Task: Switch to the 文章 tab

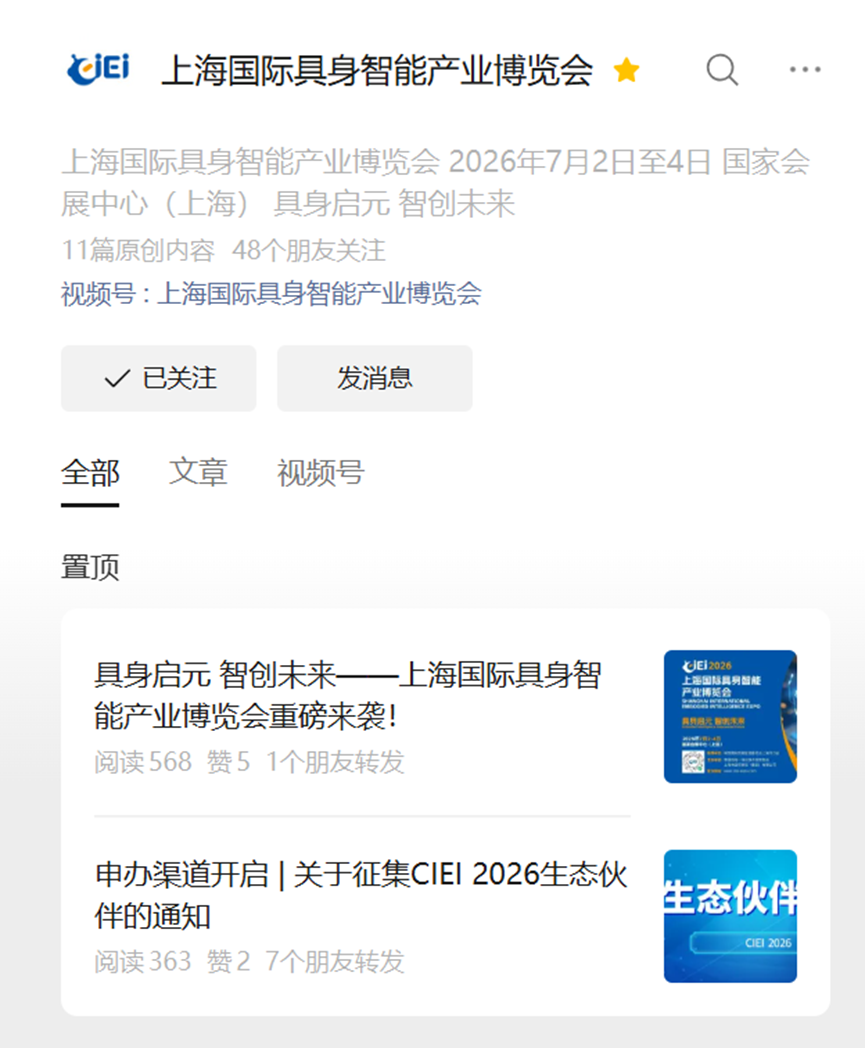Action: (198, 473)
